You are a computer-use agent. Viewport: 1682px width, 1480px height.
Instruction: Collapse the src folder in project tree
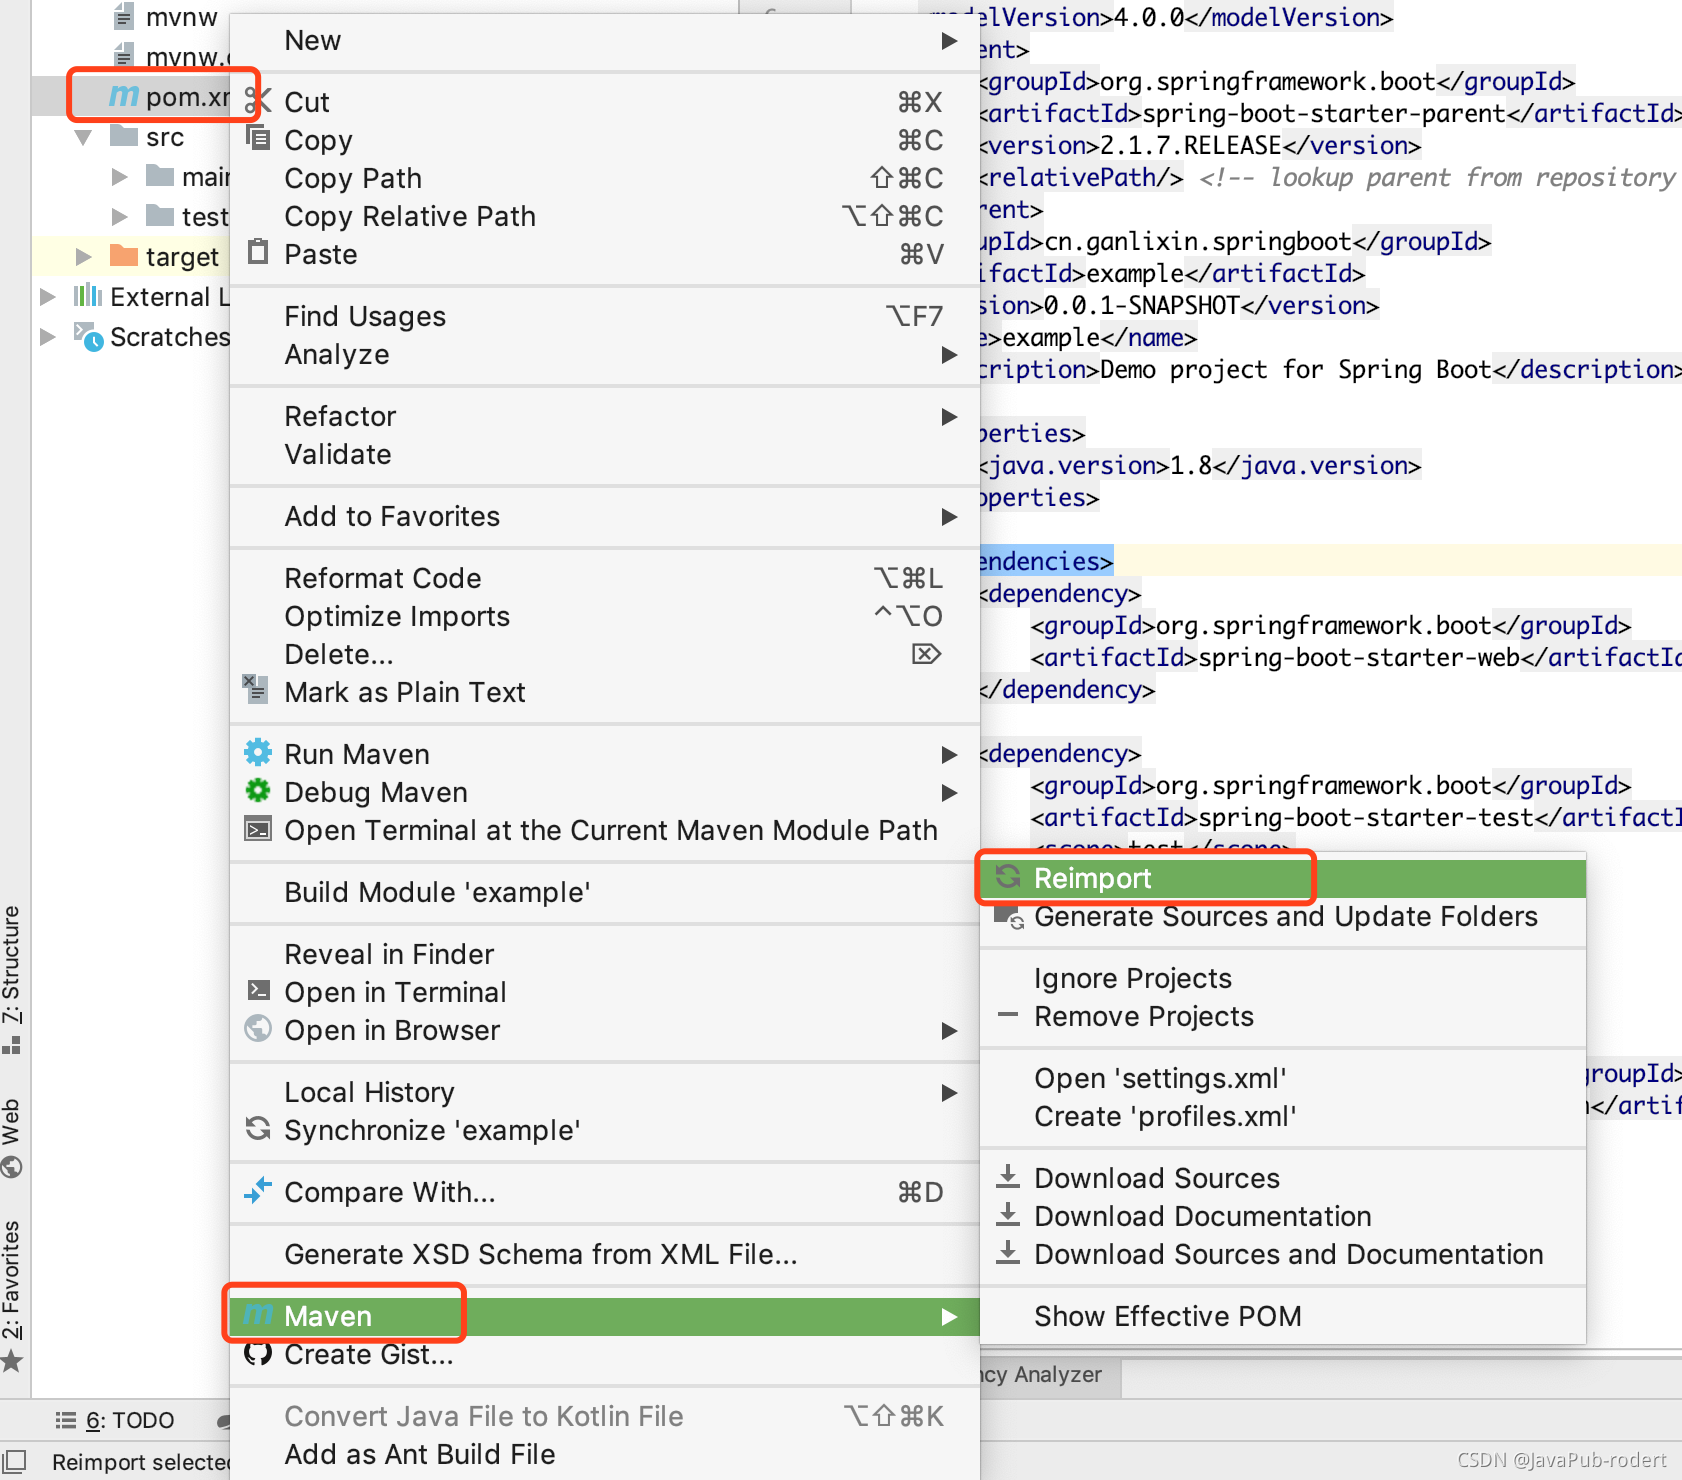pyautogui.click(x=82, y=137)
